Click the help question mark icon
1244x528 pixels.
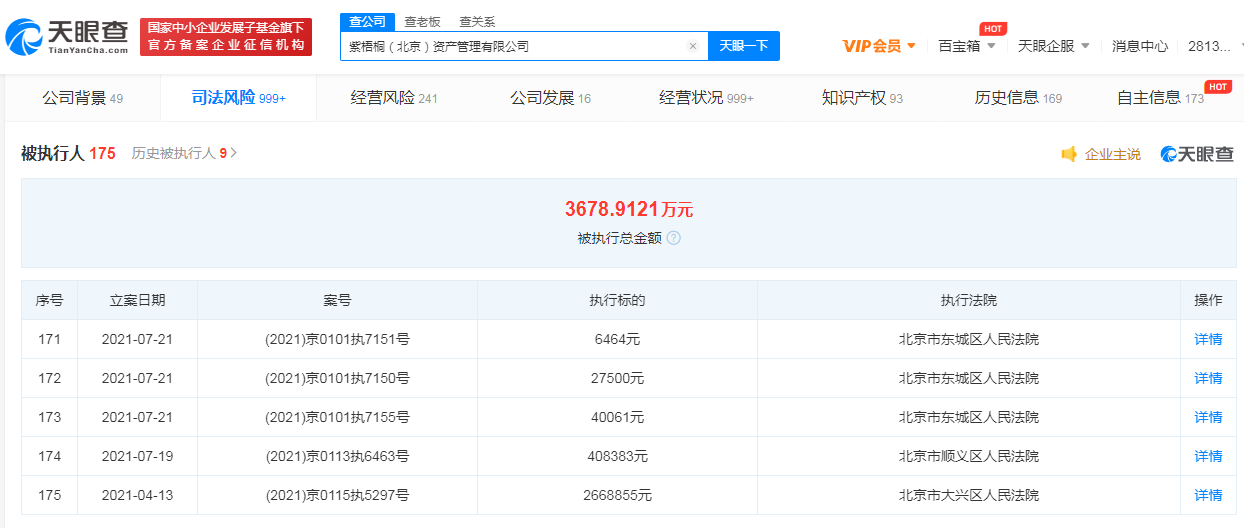pos(674,238)
